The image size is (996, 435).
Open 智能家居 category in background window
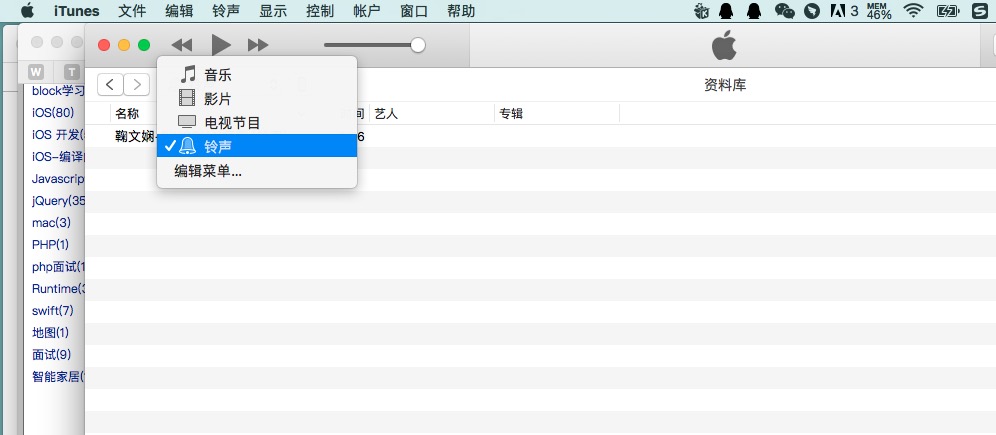click(x=58, y=377)
